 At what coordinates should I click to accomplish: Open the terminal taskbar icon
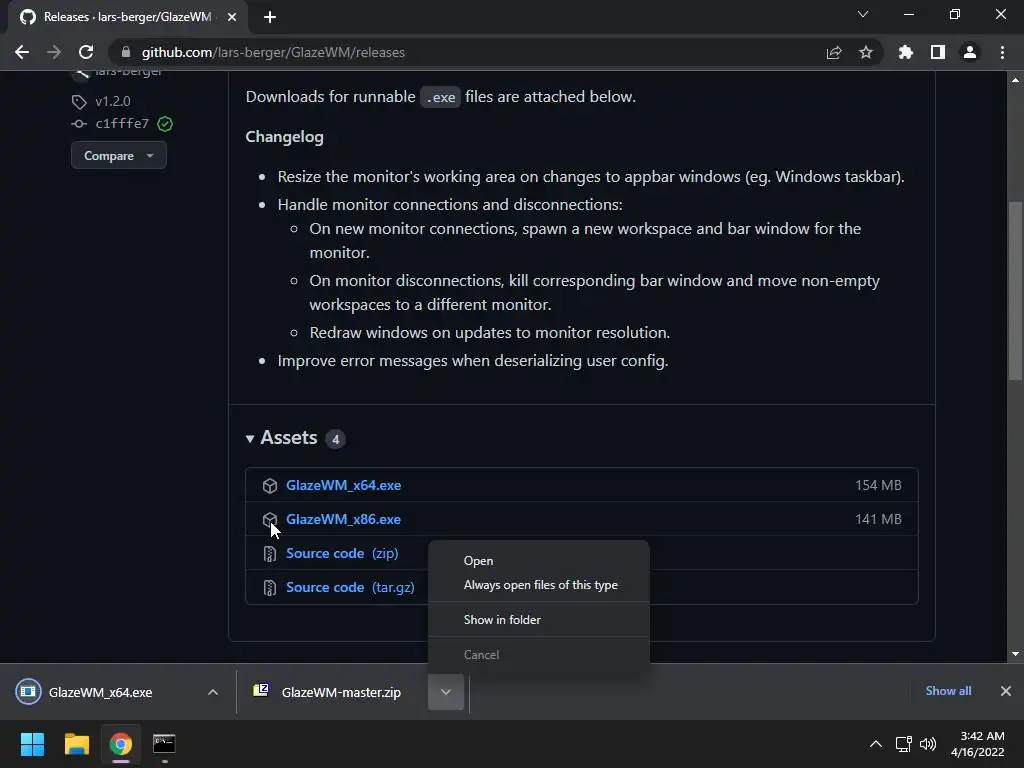164,744
